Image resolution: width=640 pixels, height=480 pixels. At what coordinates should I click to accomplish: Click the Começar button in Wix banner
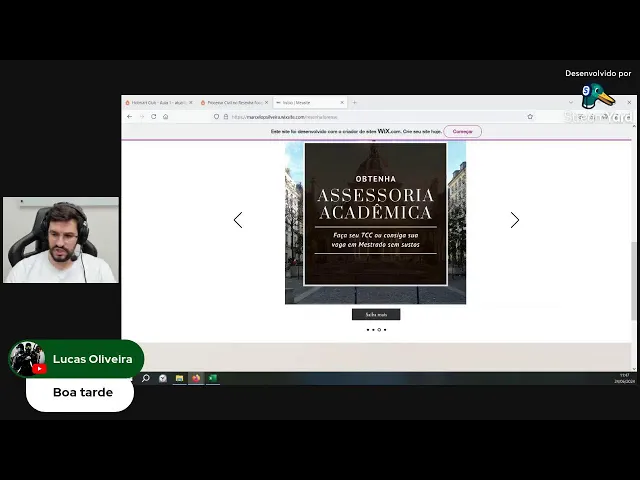(462, 131)
